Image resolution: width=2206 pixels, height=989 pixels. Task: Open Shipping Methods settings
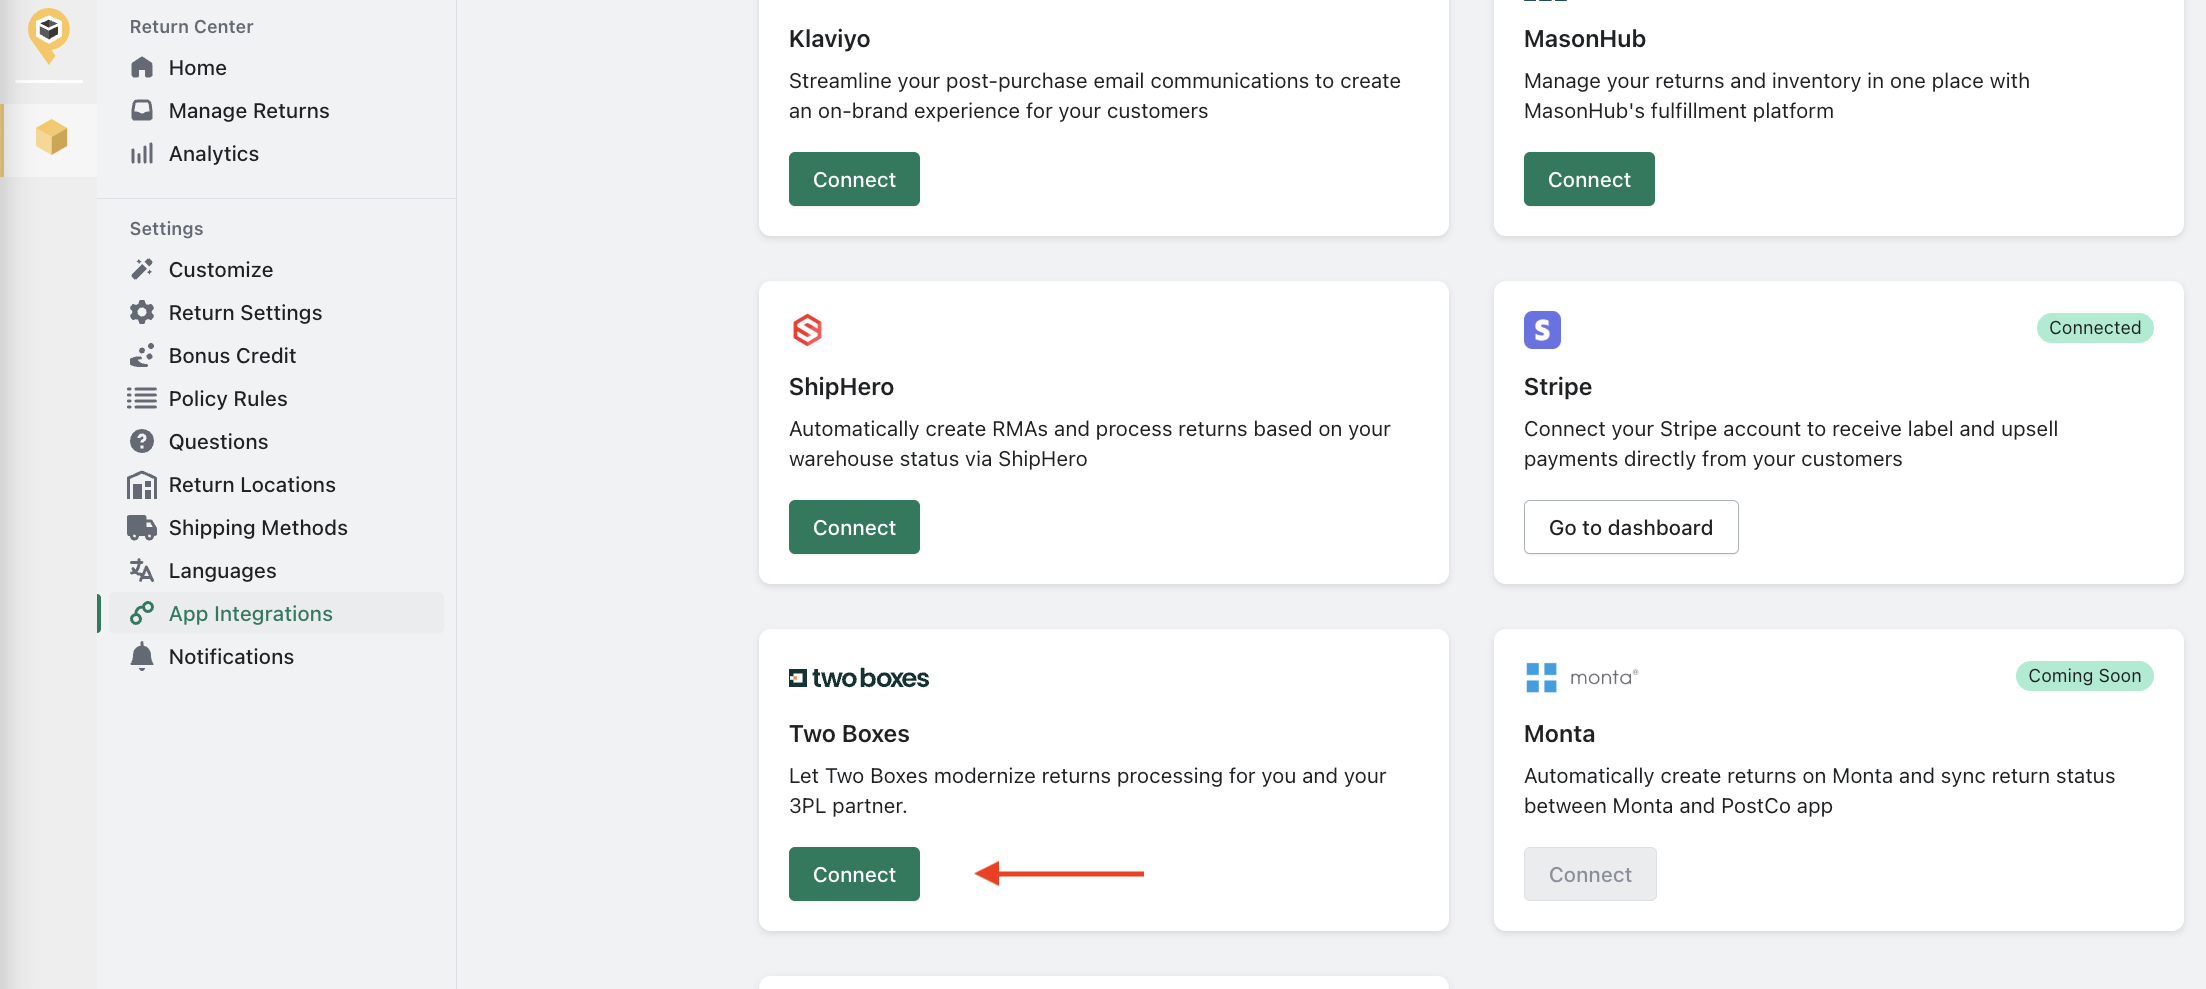(258, 528)
